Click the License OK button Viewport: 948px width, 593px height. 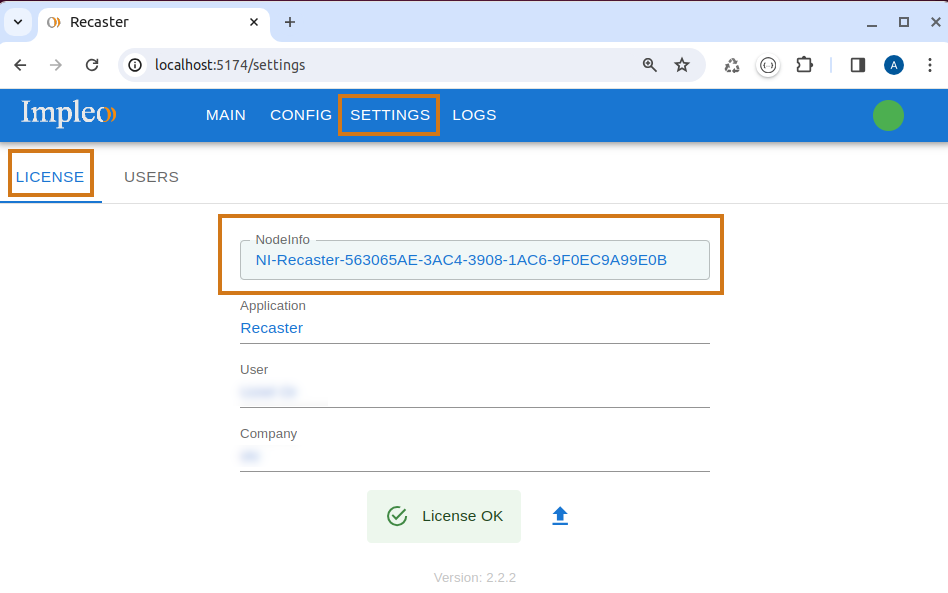[444, 516]
